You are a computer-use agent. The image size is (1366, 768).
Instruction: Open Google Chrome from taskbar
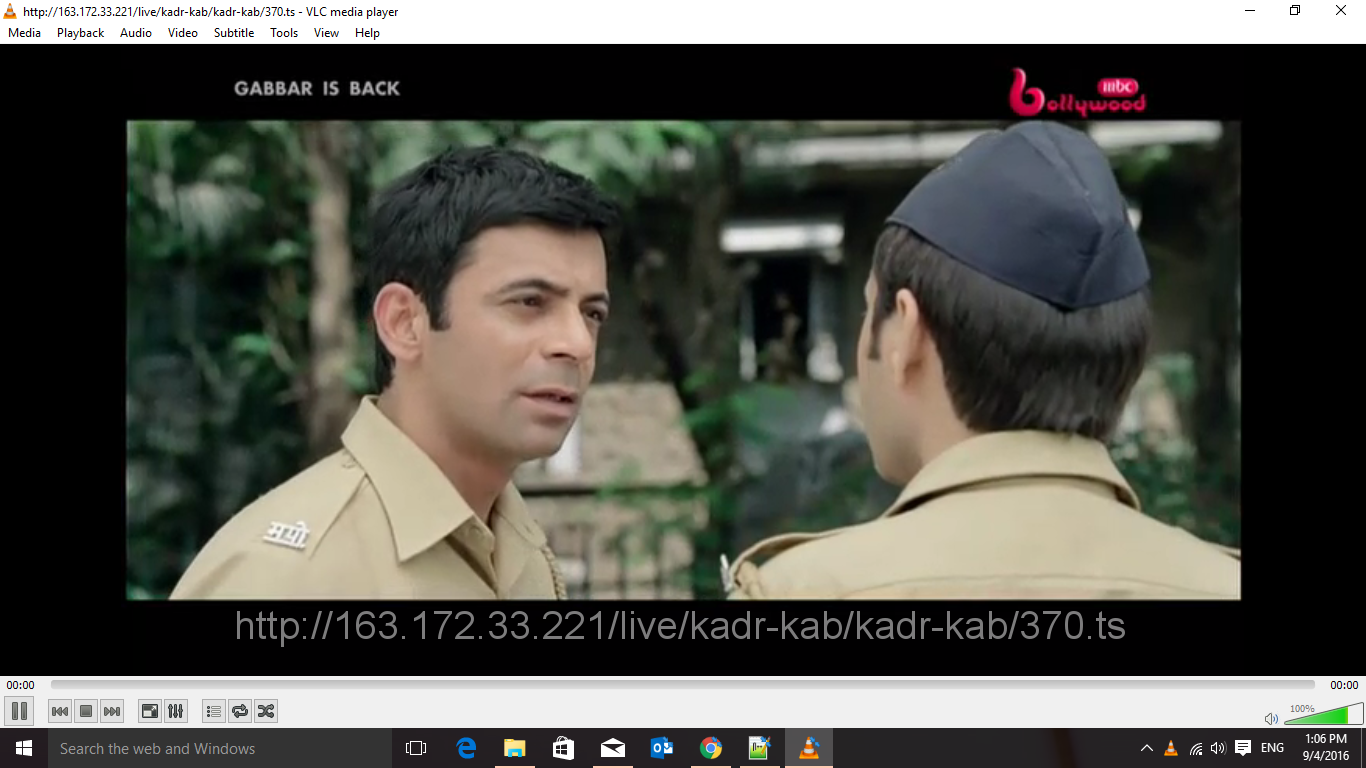(x=711, y=748)
